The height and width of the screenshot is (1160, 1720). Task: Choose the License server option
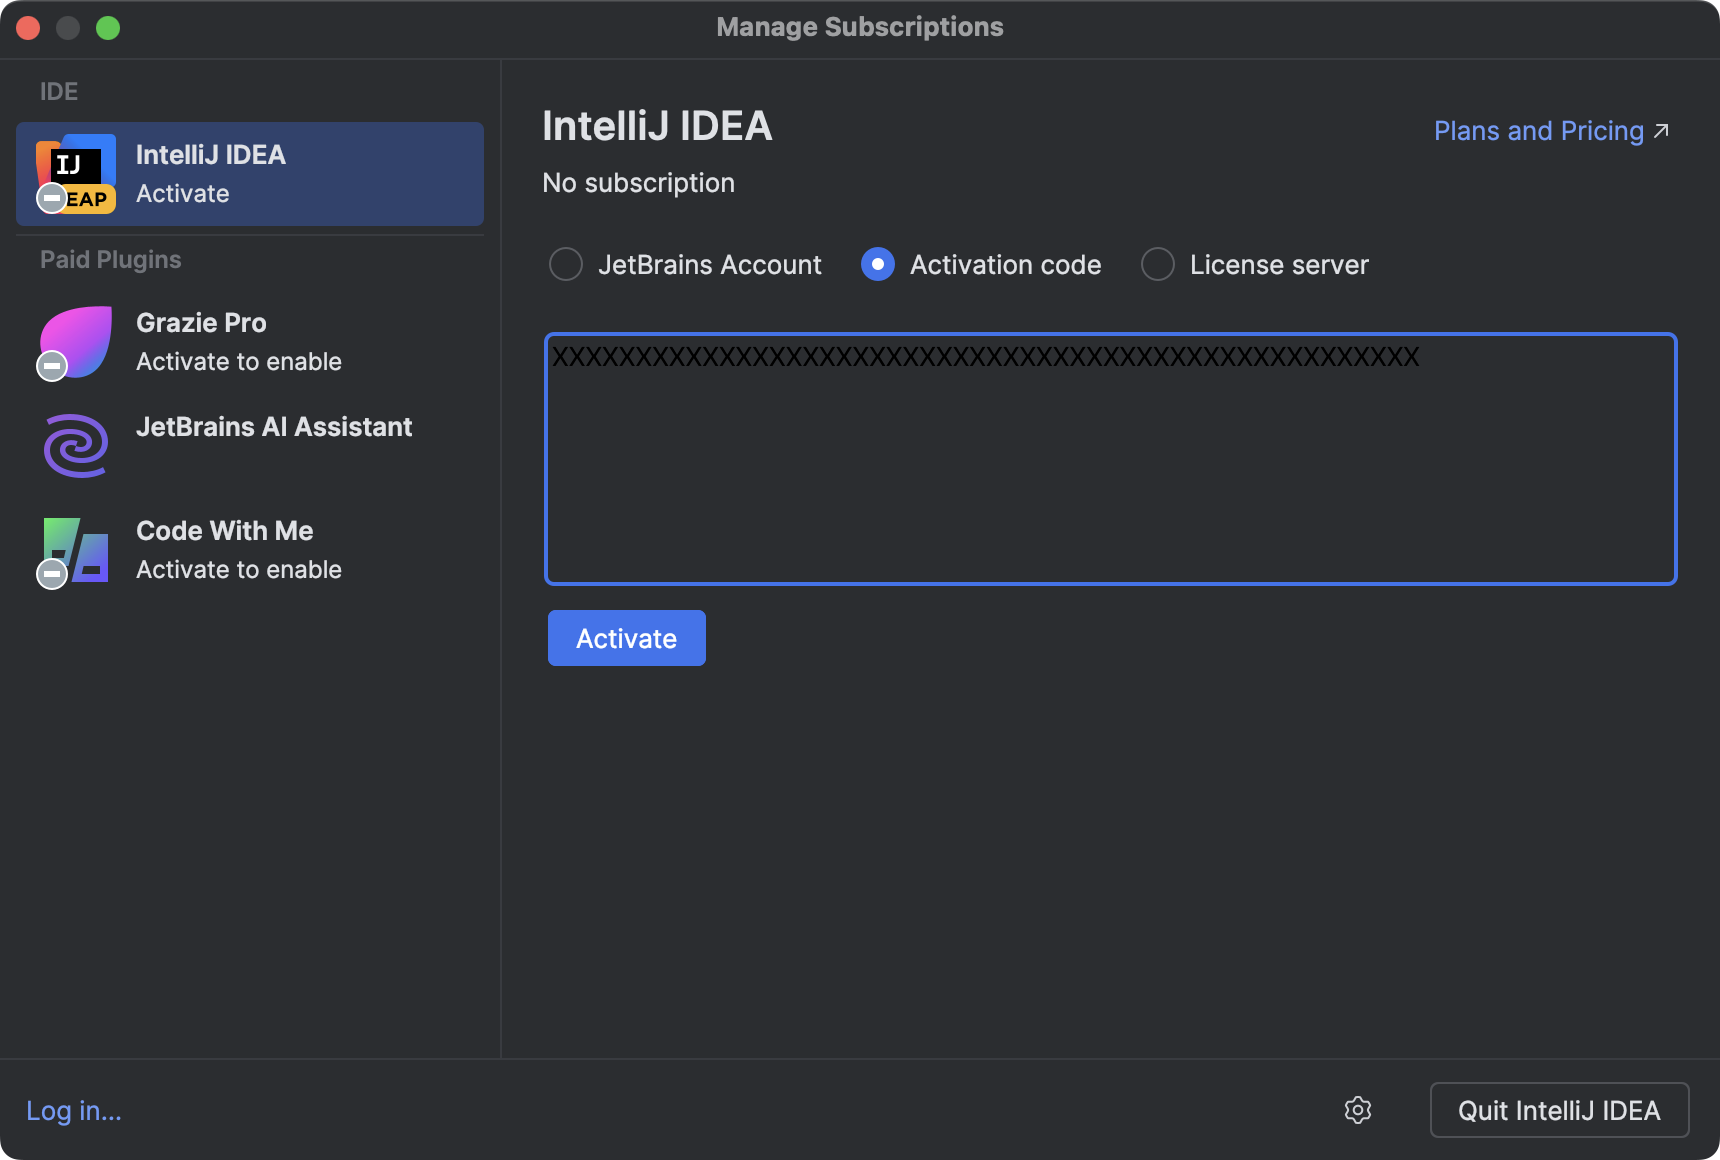pos(1157,264)
